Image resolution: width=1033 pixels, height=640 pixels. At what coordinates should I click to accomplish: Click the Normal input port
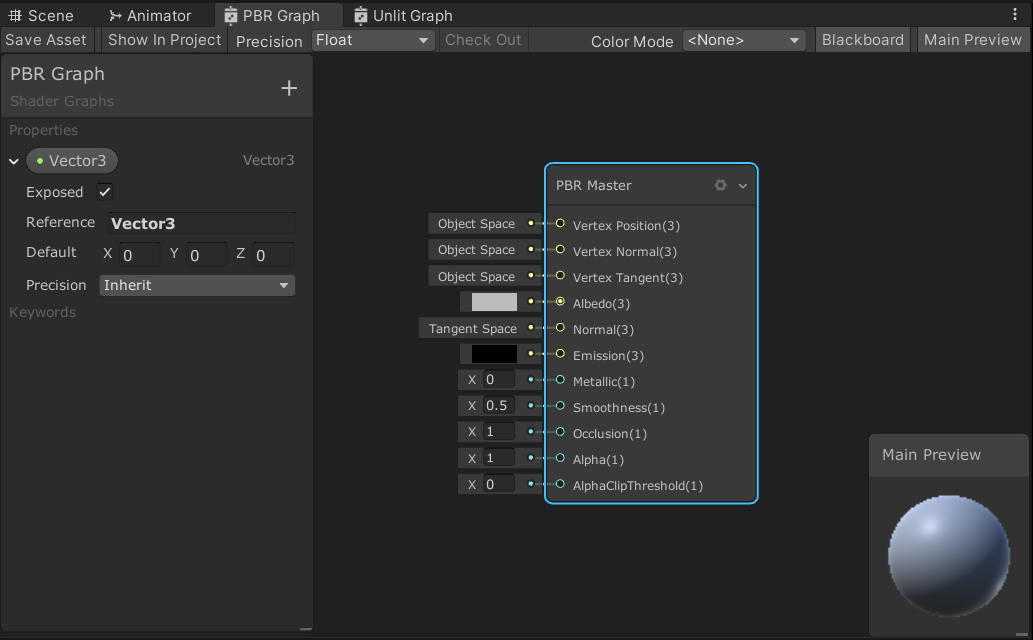(560, 328)
